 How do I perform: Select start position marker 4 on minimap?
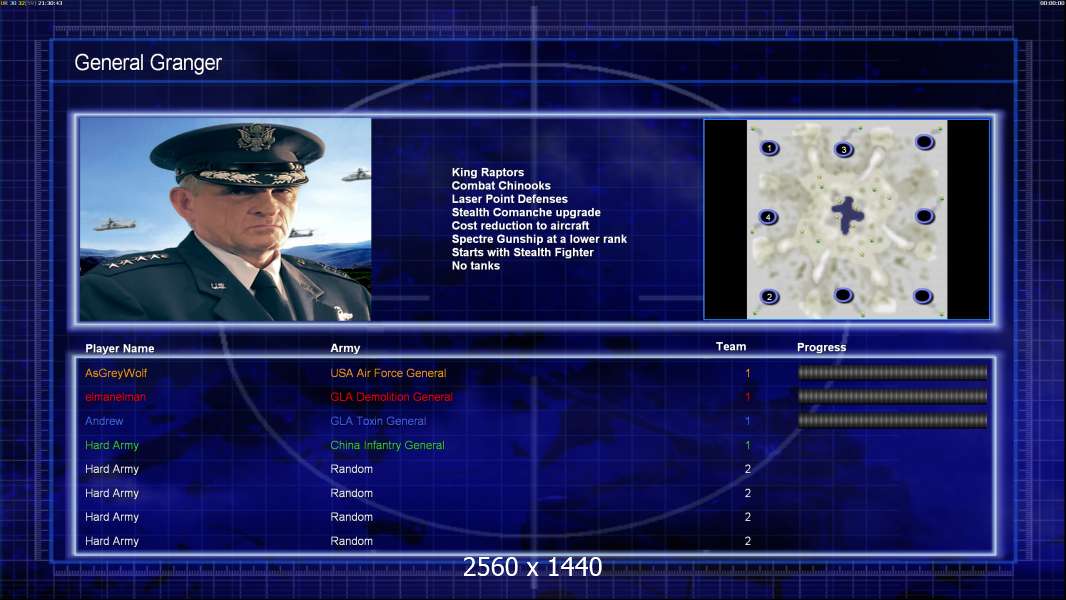click(x=768, y=217)
